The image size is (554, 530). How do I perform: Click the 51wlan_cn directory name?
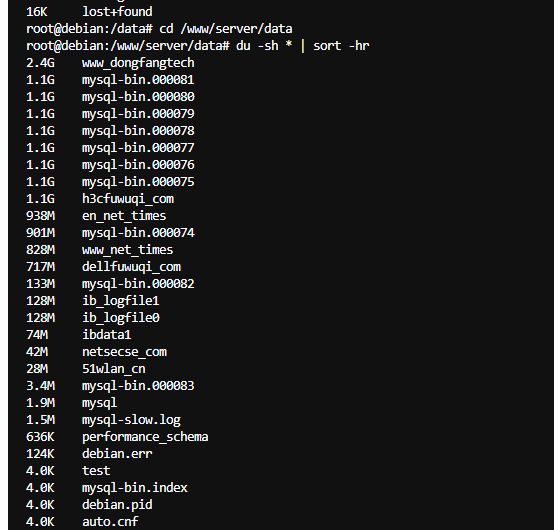(x=114, y=369)
